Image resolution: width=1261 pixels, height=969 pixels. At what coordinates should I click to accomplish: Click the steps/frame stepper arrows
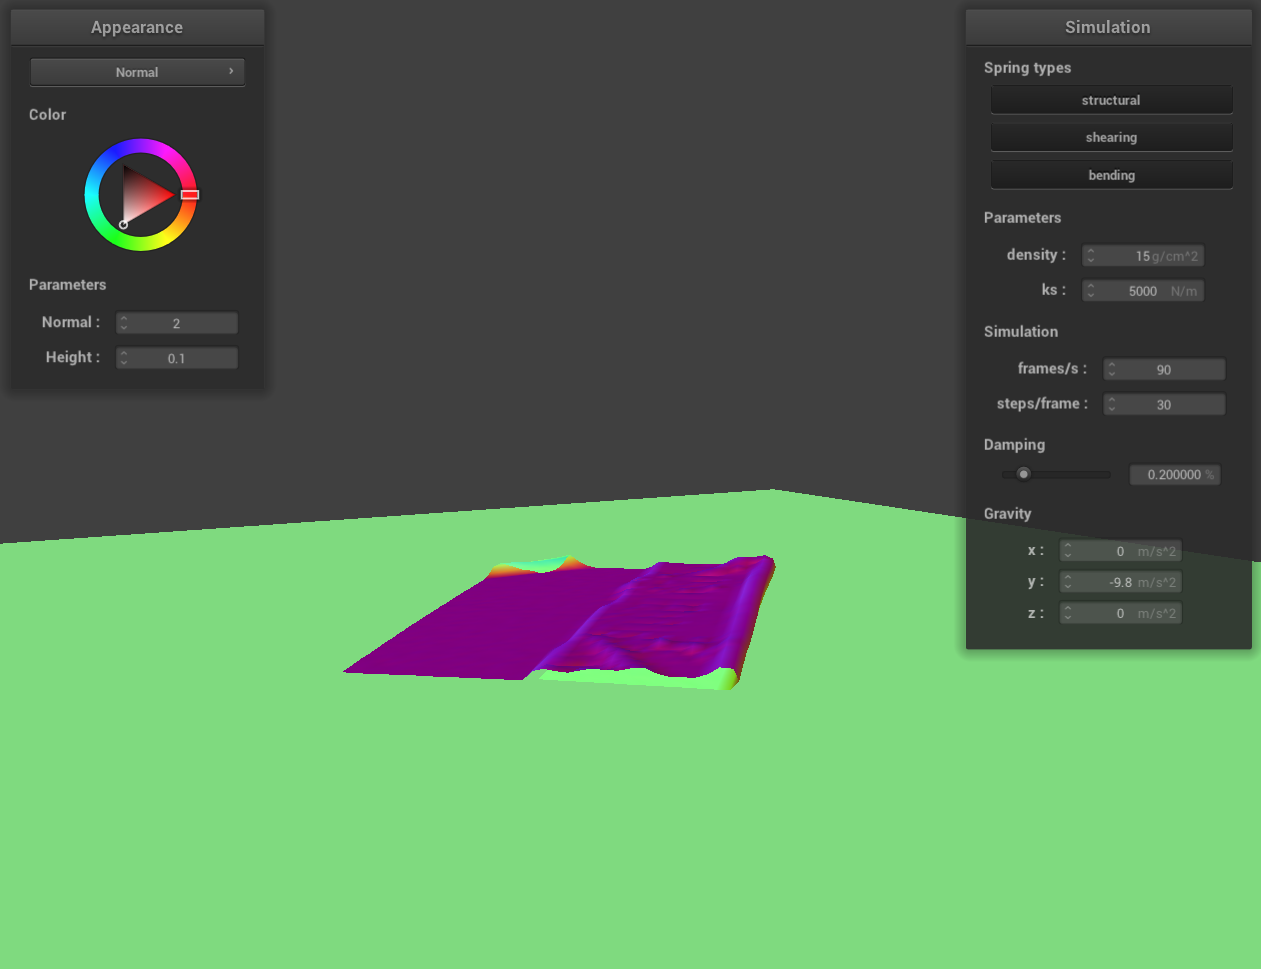click(1111, 405)
